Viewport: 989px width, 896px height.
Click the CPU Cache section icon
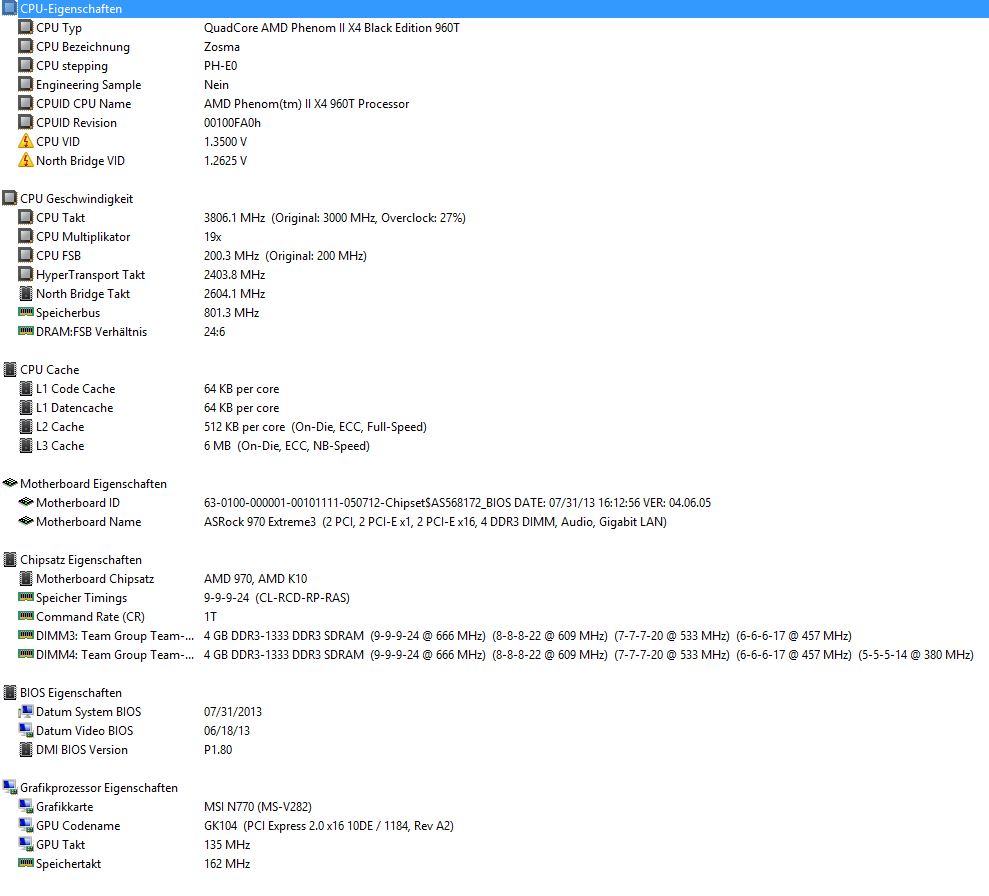point(9,369)
